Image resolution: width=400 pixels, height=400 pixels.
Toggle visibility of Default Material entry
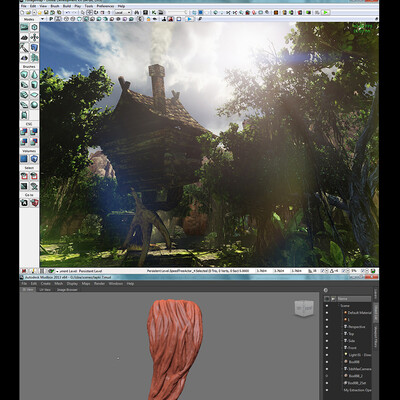327,313
